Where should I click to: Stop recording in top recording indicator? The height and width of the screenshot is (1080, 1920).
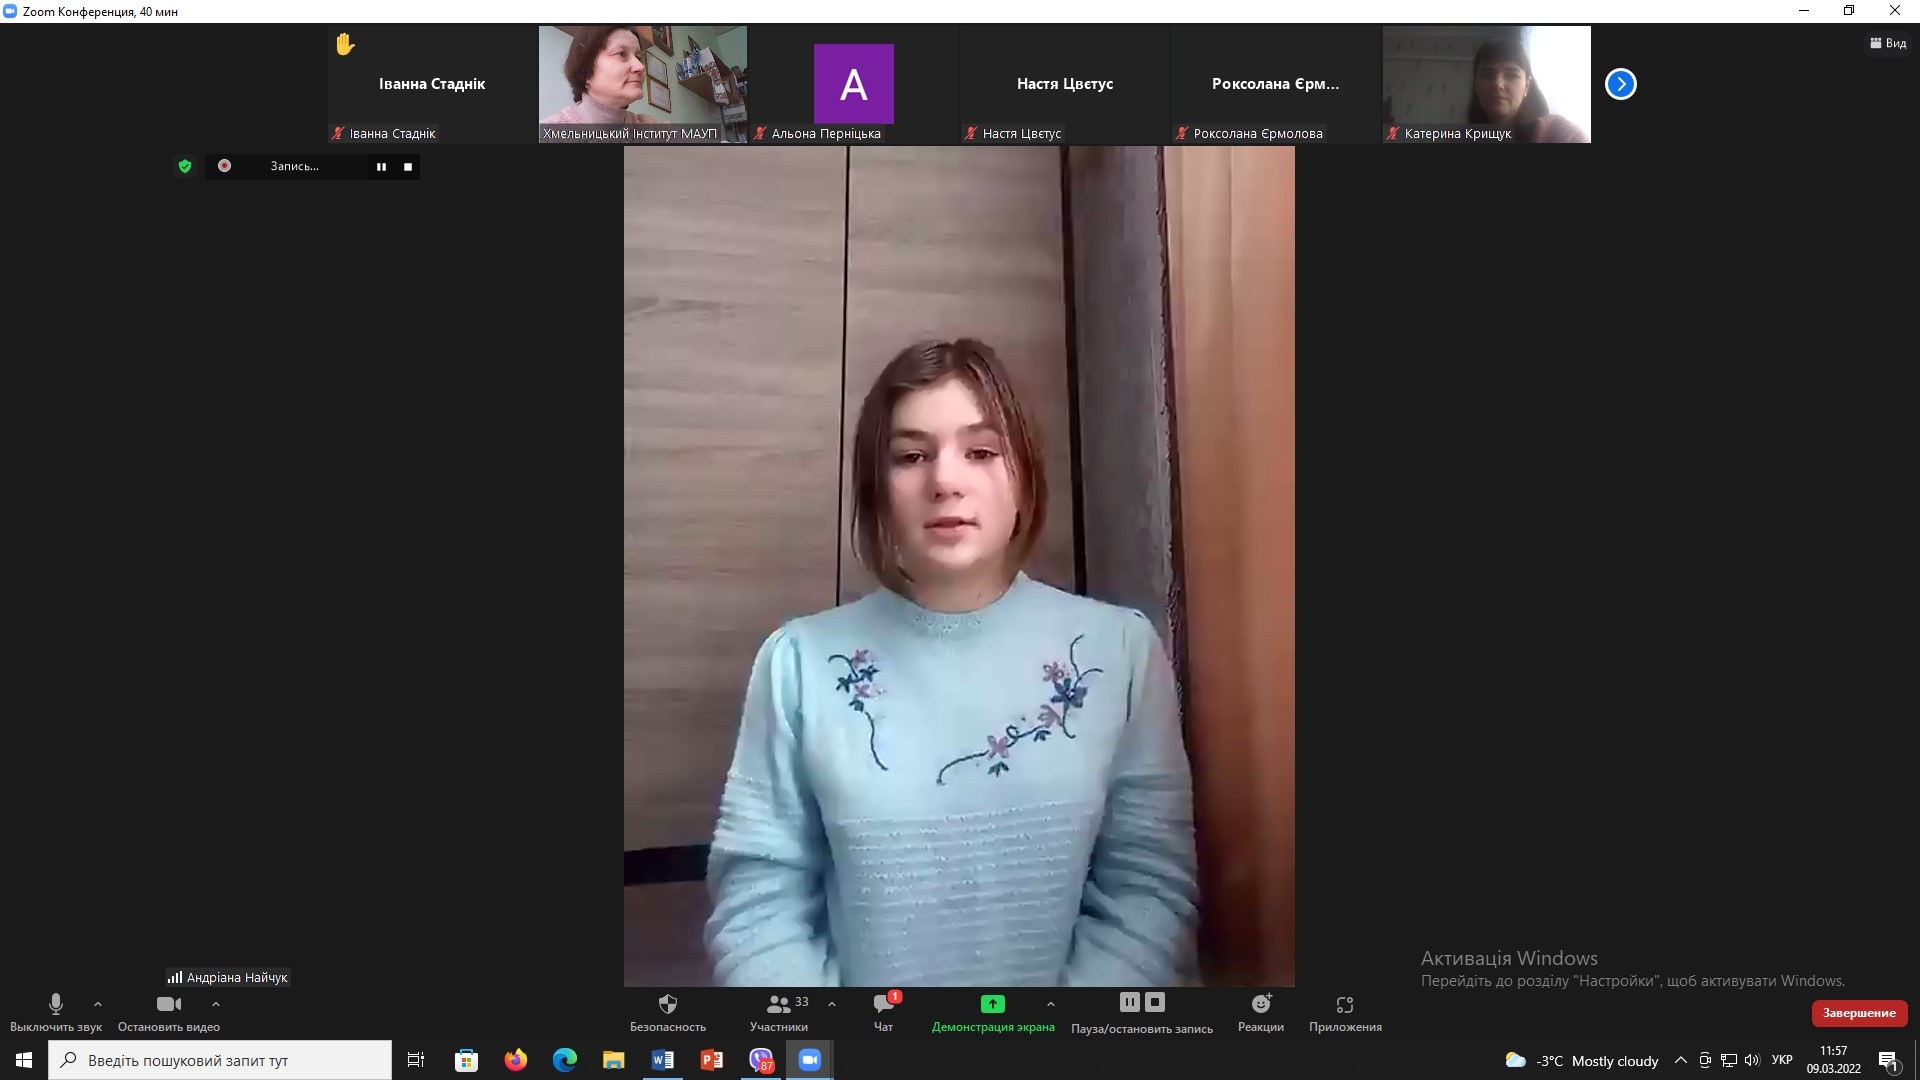408,167
